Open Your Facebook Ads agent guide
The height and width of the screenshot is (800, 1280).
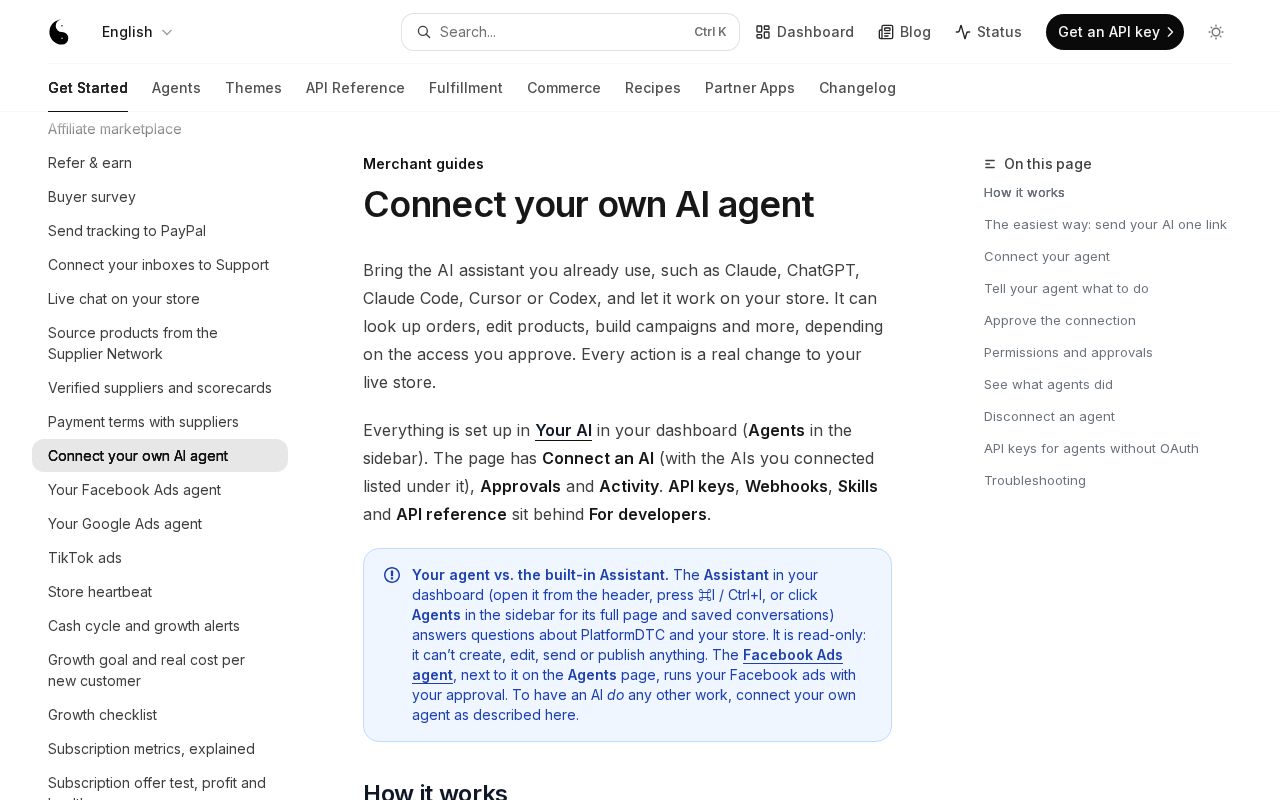point(160,490)
